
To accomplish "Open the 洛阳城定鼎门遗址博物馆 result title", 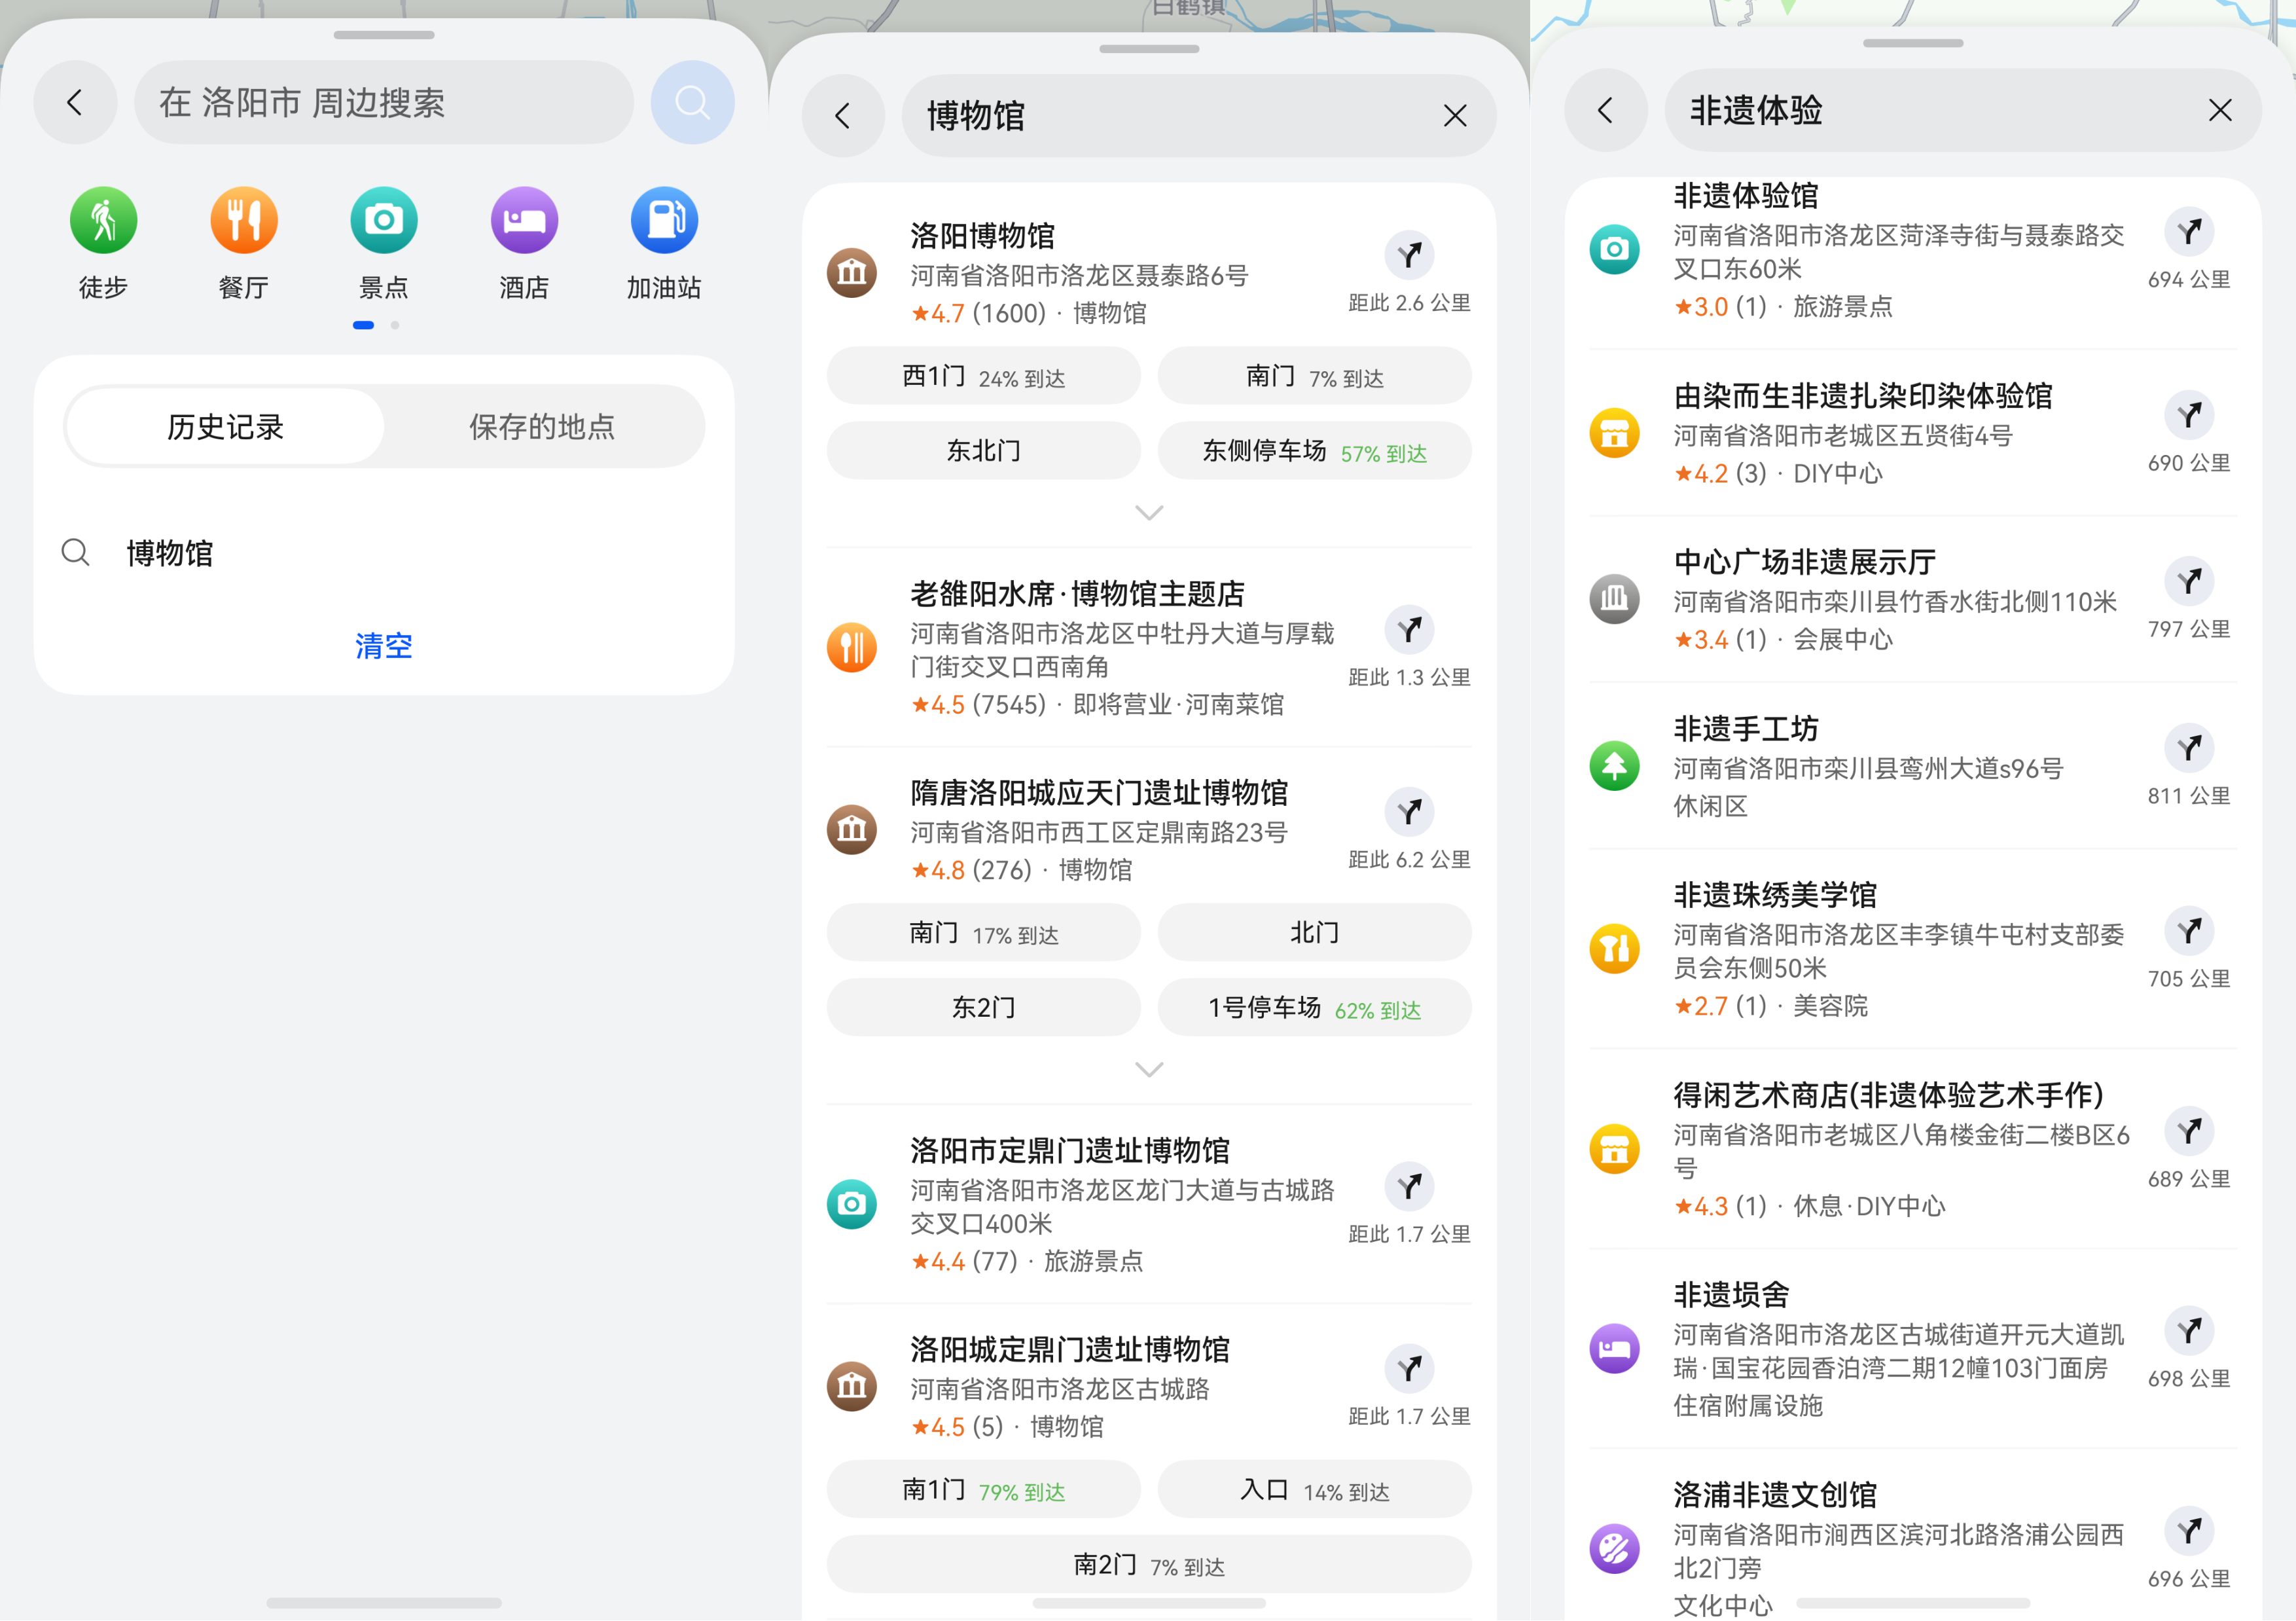I will 1069,1350.
